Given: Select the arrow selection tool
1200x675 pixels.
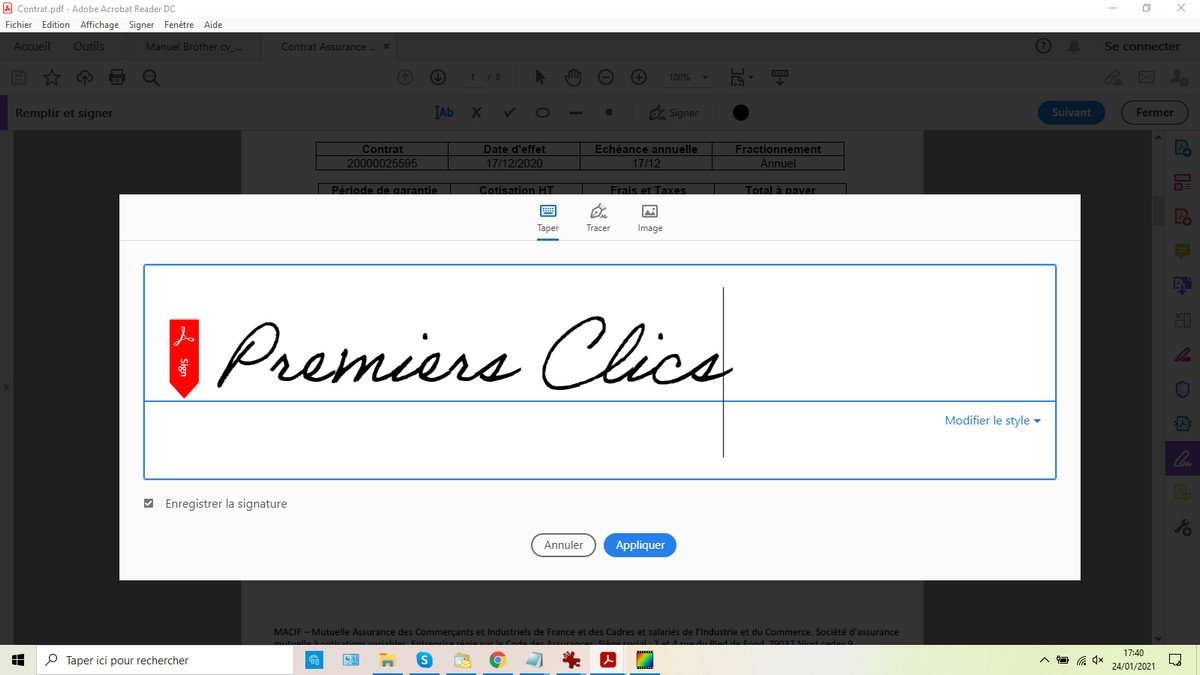Looking at the screenshot, I should 540,77.
